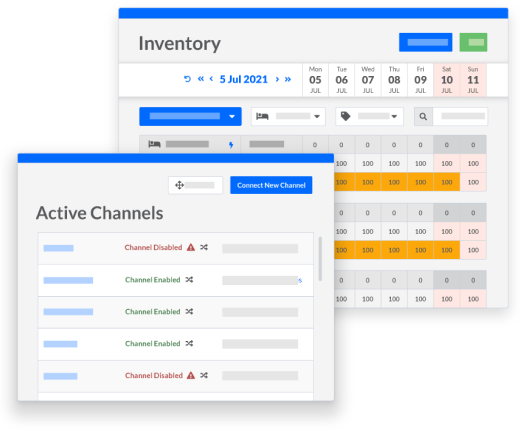This screenshot has height=431, width=520.
Task: Go to previous day with single-left chevron
Action: 211,79
